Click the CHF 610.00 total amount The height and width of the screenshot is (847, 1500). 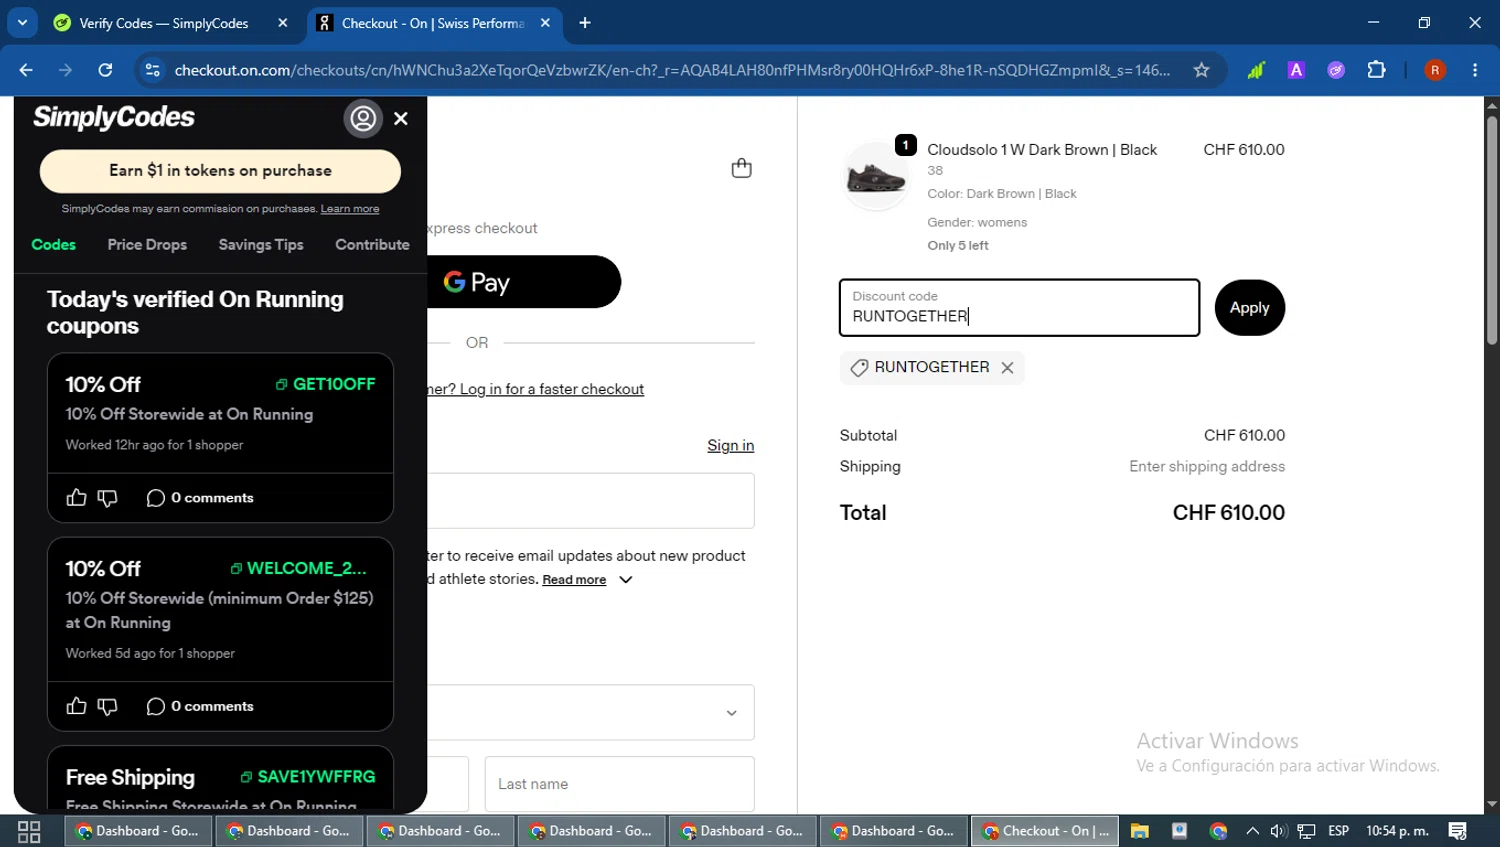point(1228,513)
